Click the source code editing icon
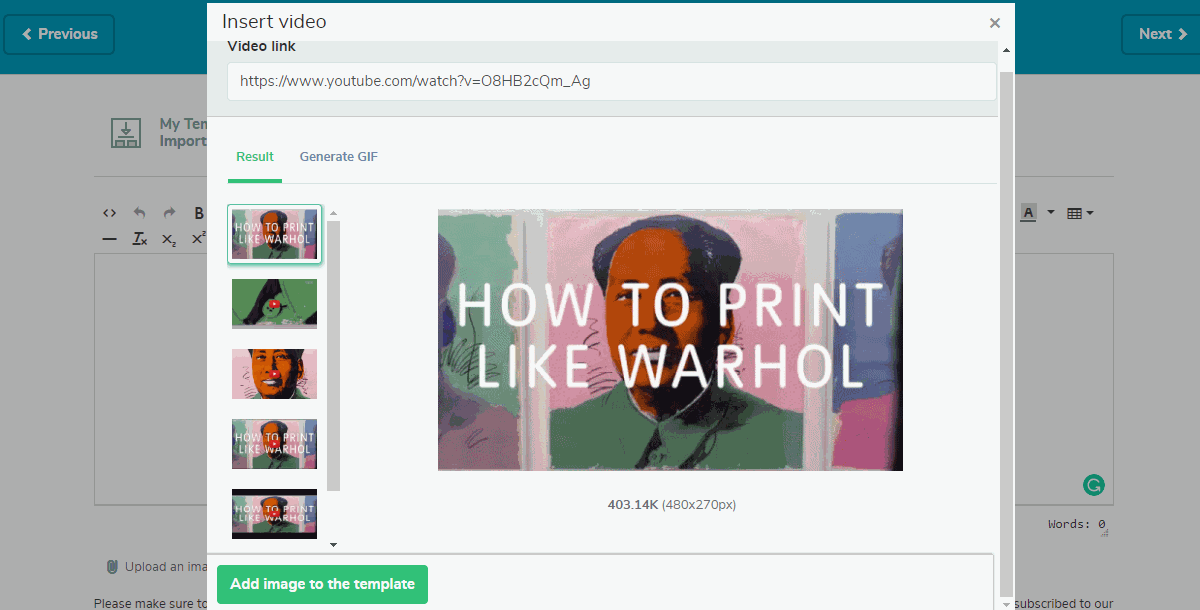 click(x=109, y=212)
